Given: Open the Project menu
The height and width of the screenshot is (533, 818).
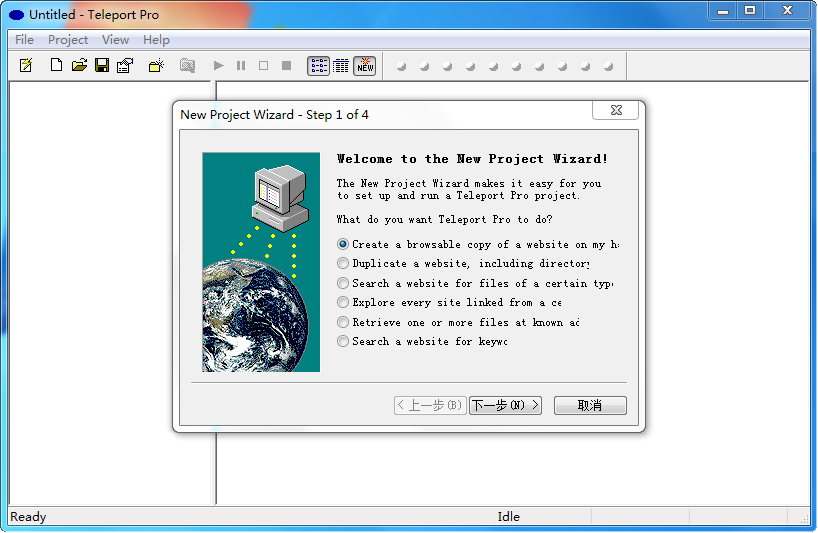Looking at the screenshot, I should [x=68, y=40].
